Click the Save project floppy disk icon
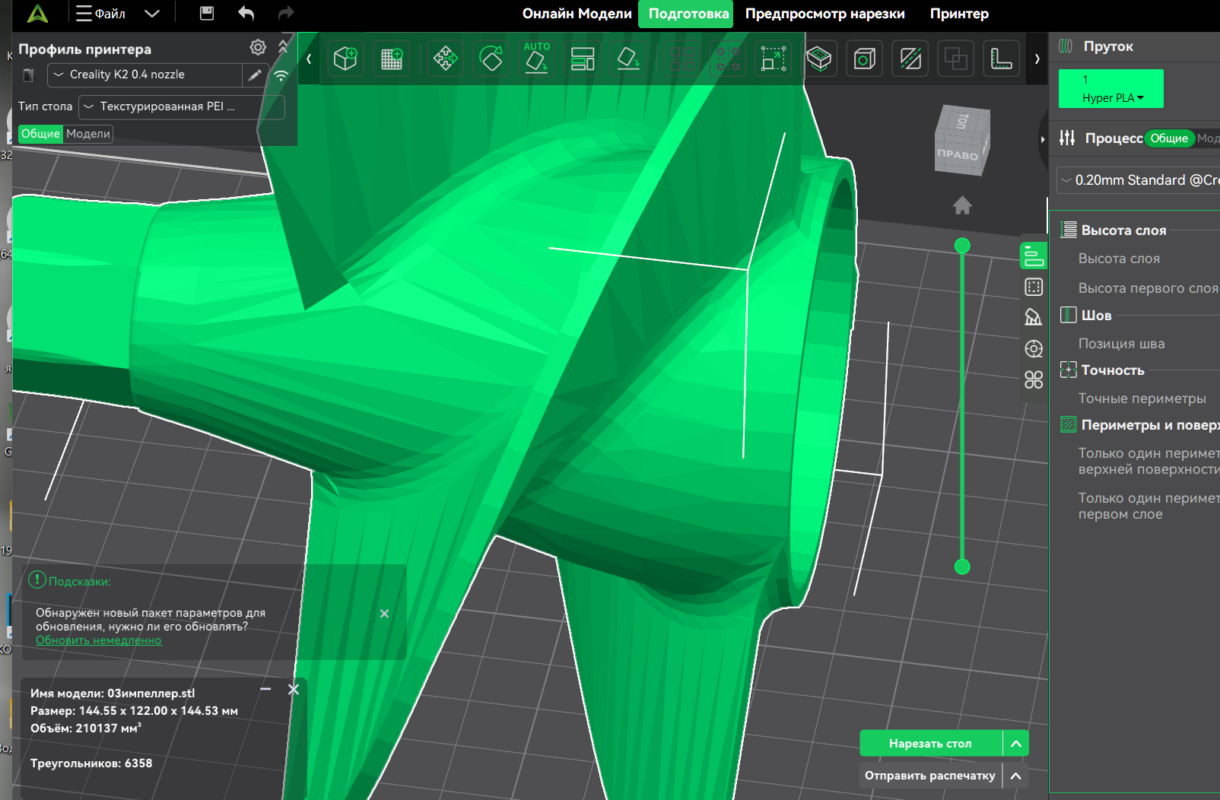The image size is (1220, 800). (x=207, y=14)
